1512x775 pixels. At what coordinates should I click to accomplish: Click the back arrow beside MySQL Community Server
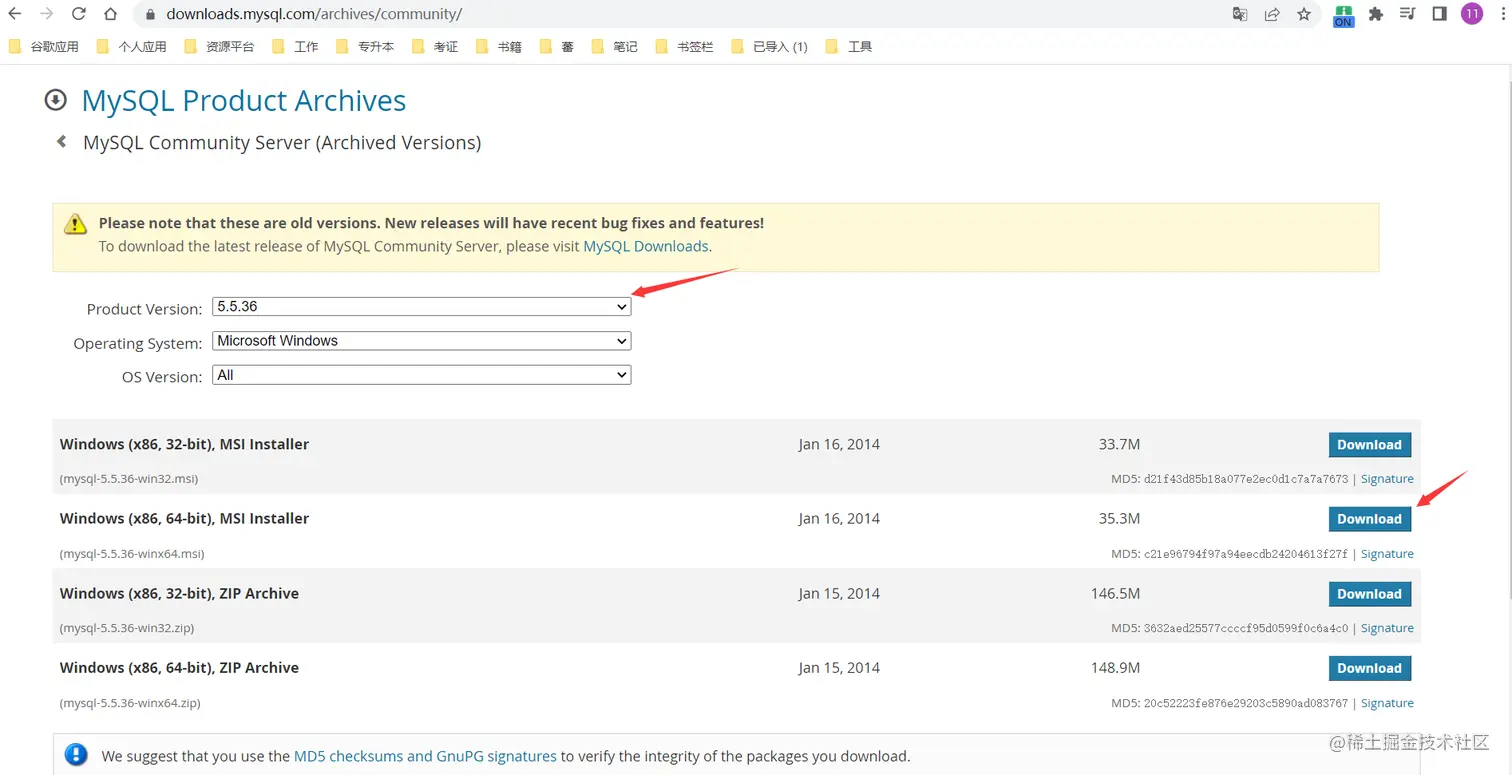click(x=62, y=142)
